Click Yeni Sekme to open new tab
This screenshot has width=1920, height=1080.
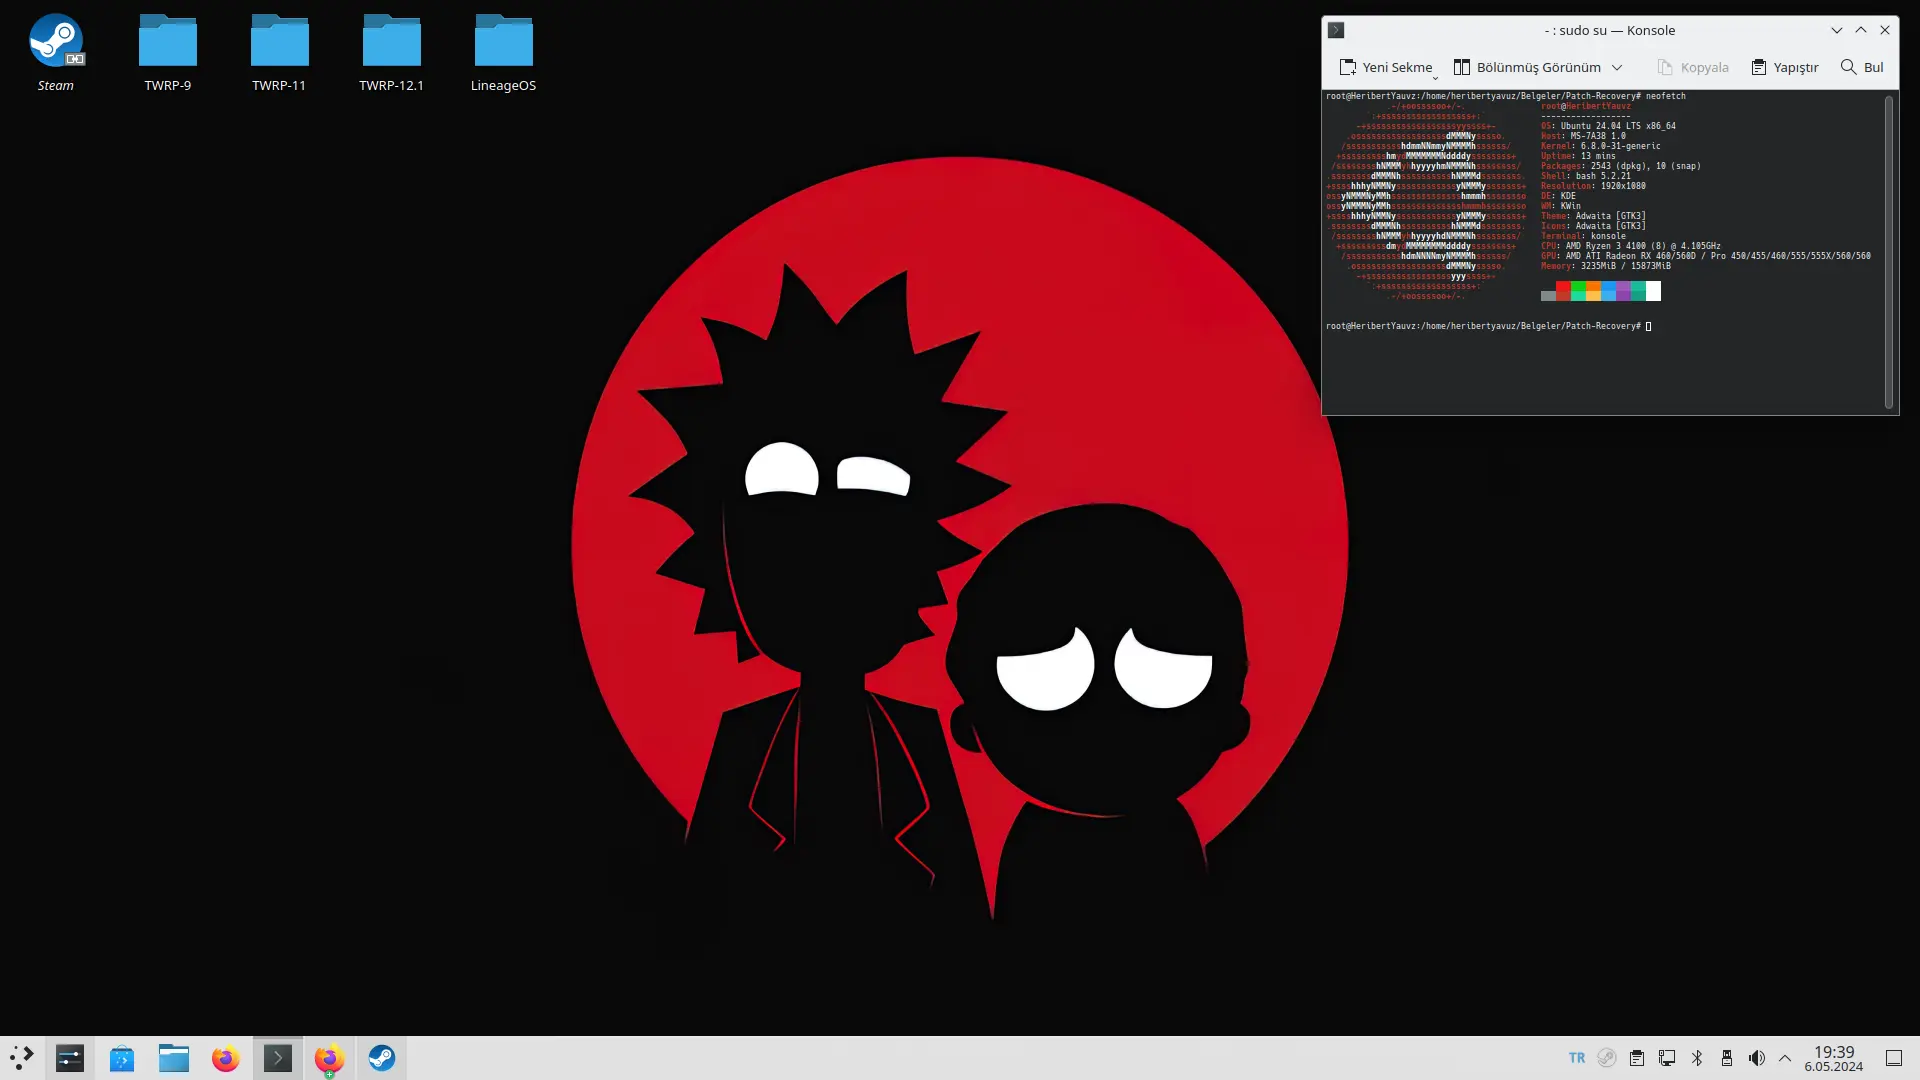pos(1387,67)
